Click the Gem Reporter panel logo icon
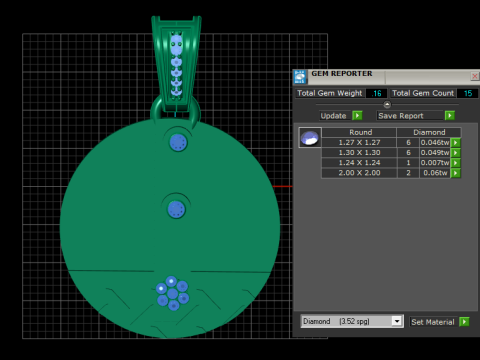 (300, 77)
